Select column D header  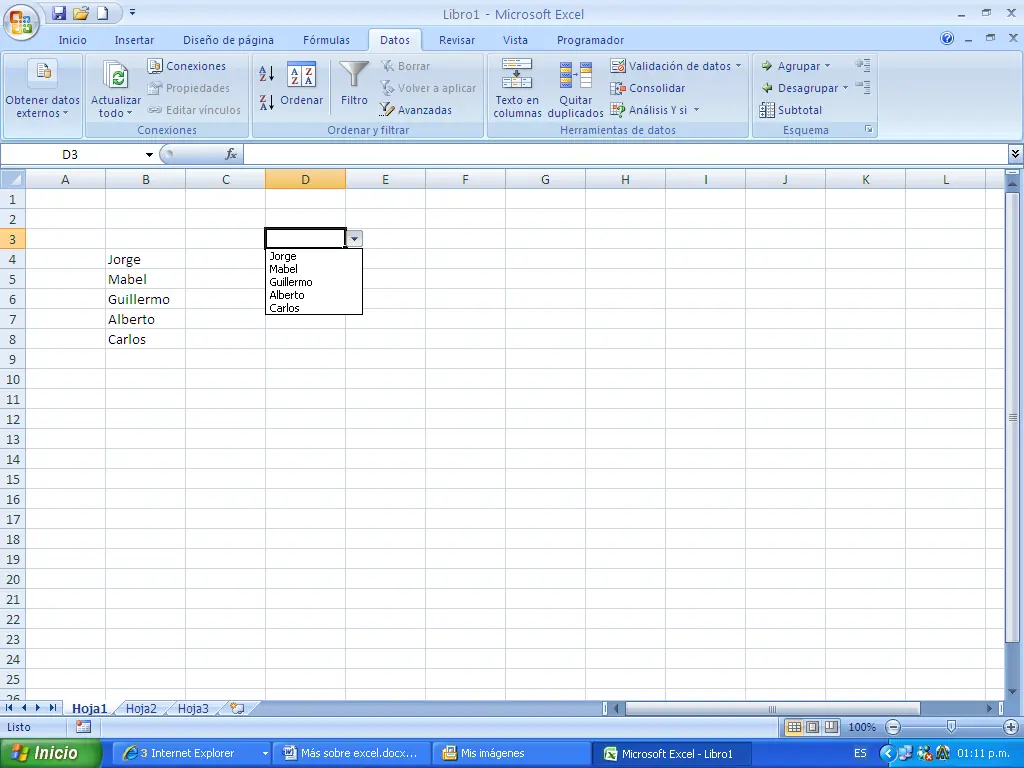coord(305,179)
